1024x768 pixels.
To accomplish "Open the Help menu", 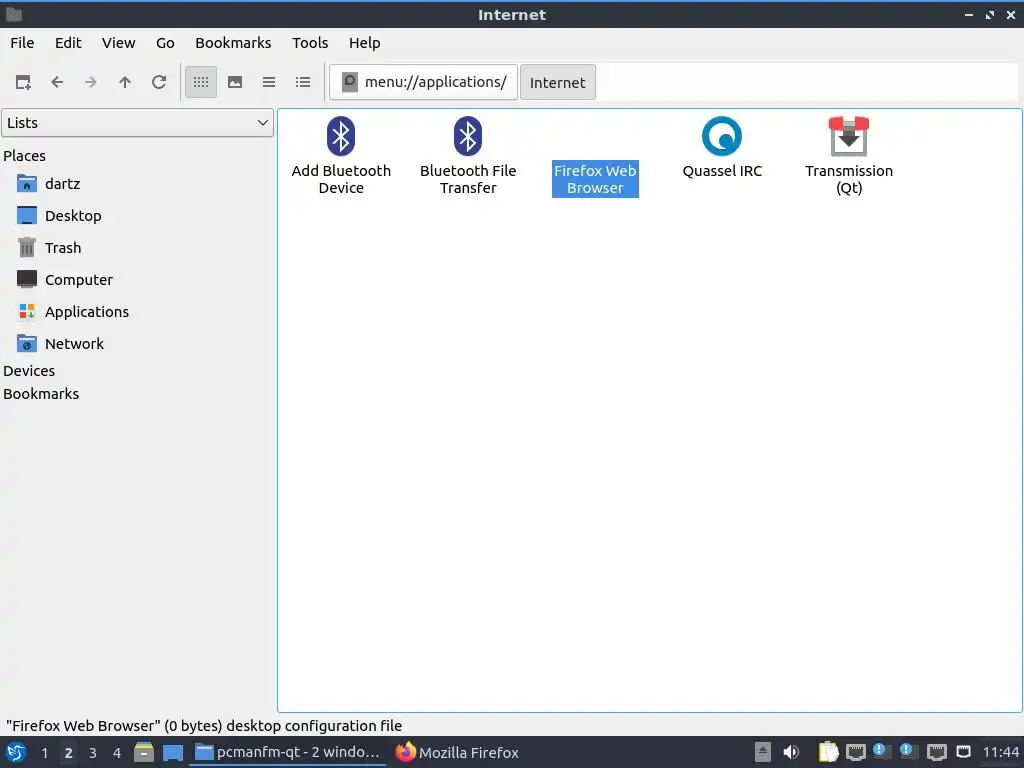I will (x=364, y=43).
